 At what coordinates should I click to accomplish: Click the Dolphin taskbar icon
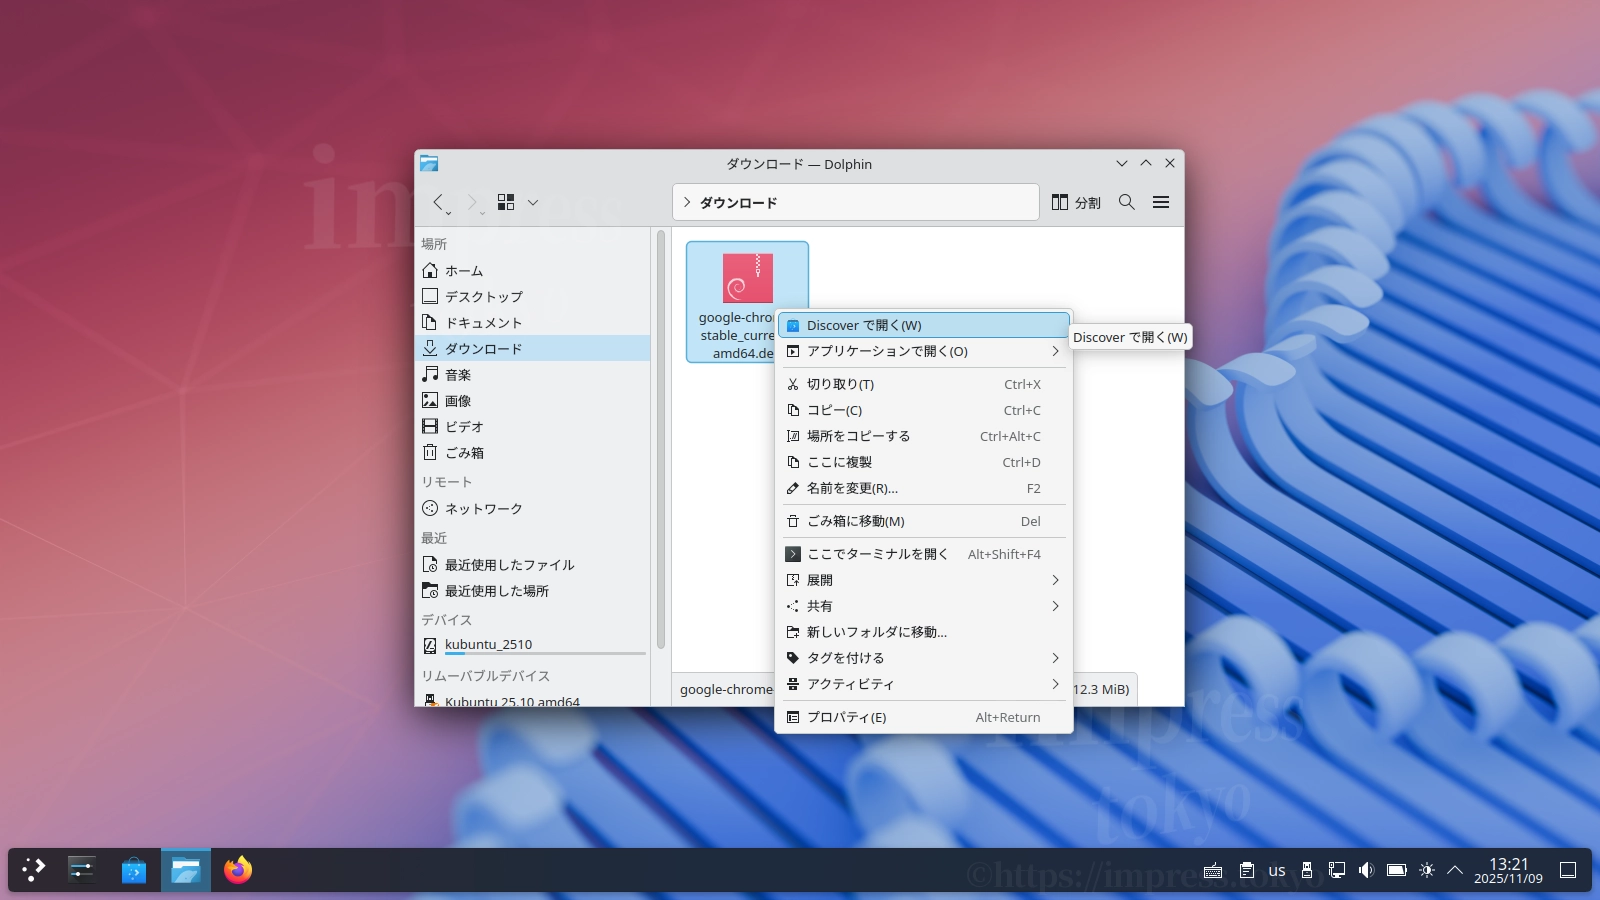186,870
